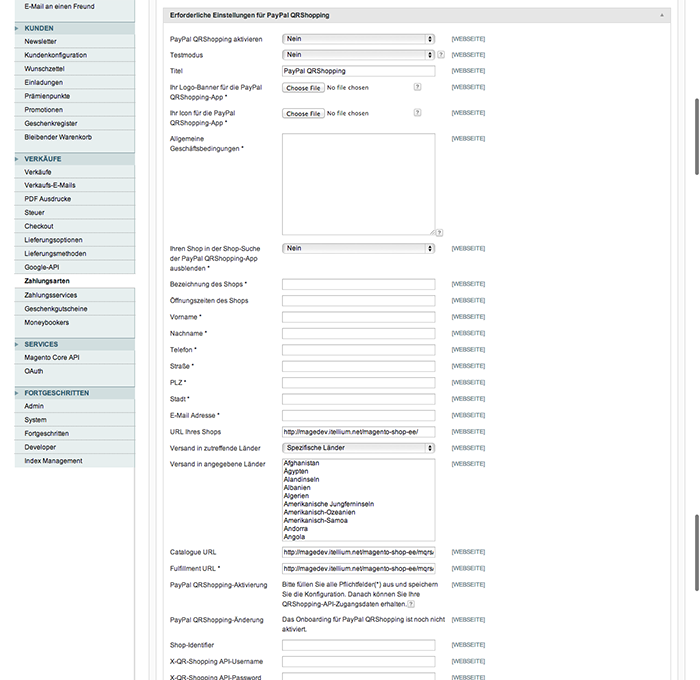Open Geschenkregister sidebar tab
This screenshot has height=680, width=700.
75,123
